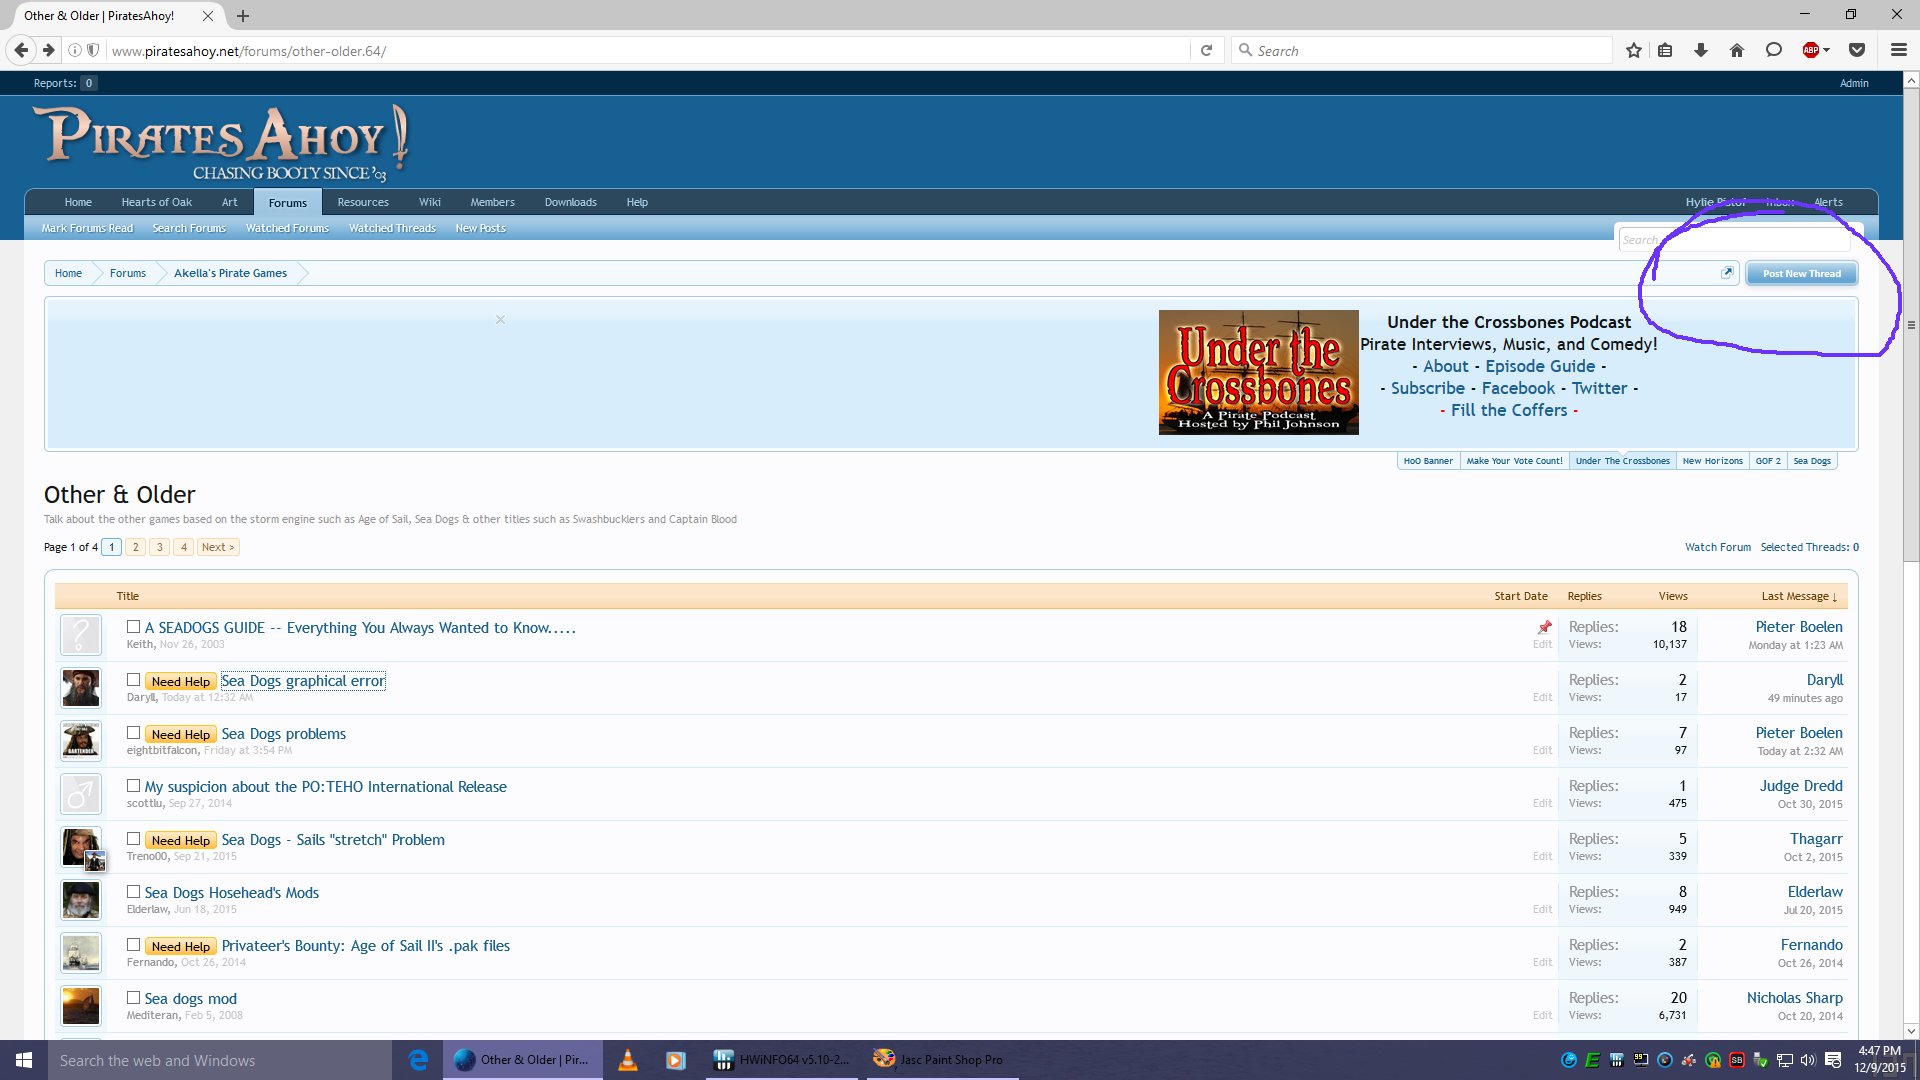Open a new browser tab with plus
The height and width of the screenshot is (1080, 1920).
click(x=243, y=16)
